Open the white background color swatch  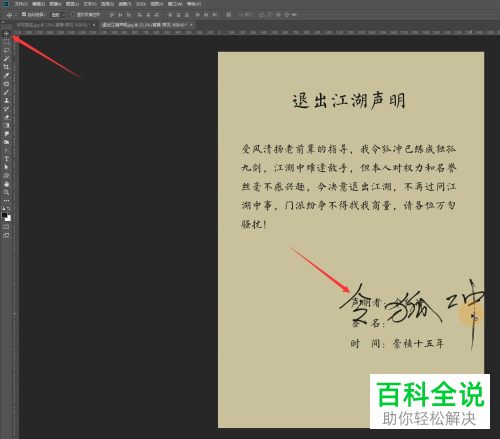(9, 219)
